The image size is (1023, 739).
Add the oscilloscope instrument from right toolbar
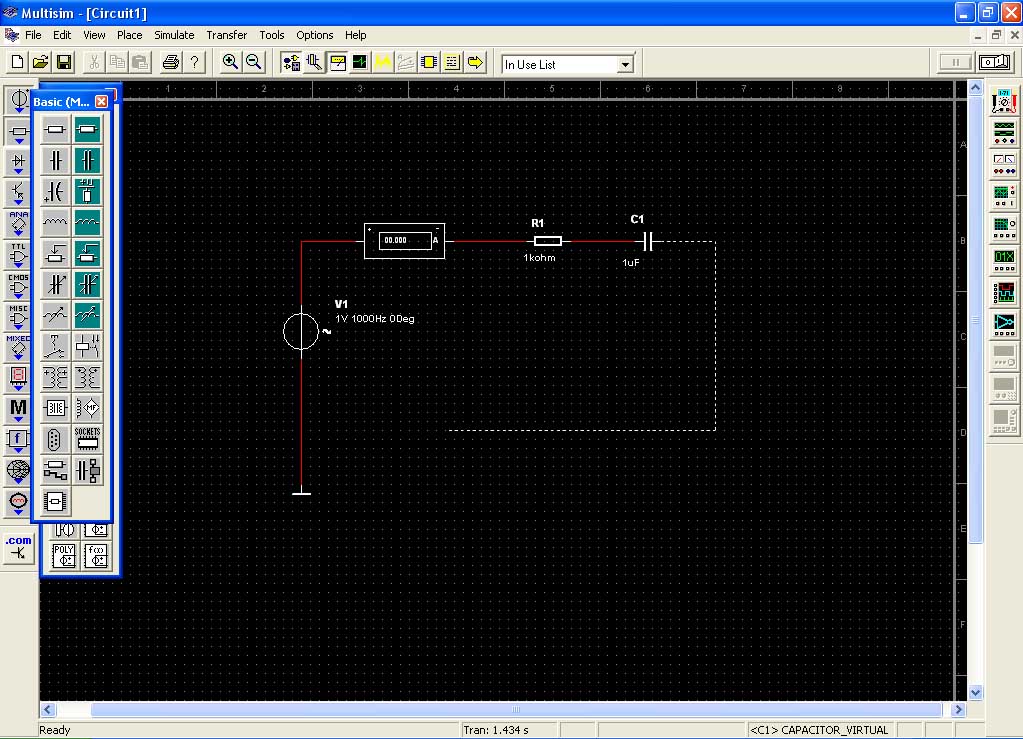(x=1004, y=195)
